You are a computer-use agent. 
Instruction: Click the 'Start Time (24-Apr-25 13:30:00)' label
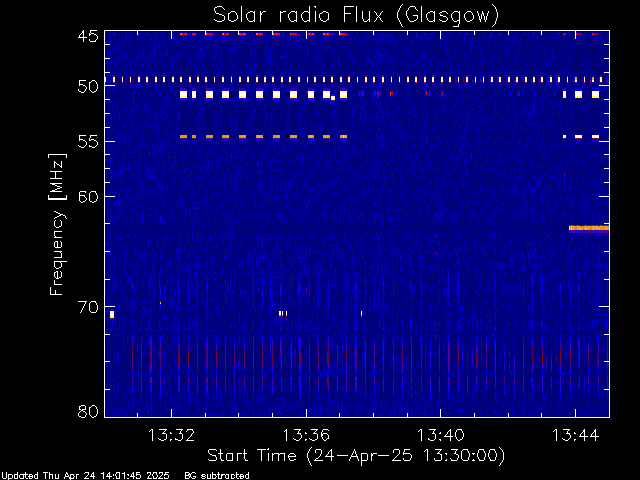click(x=356, y=456)
